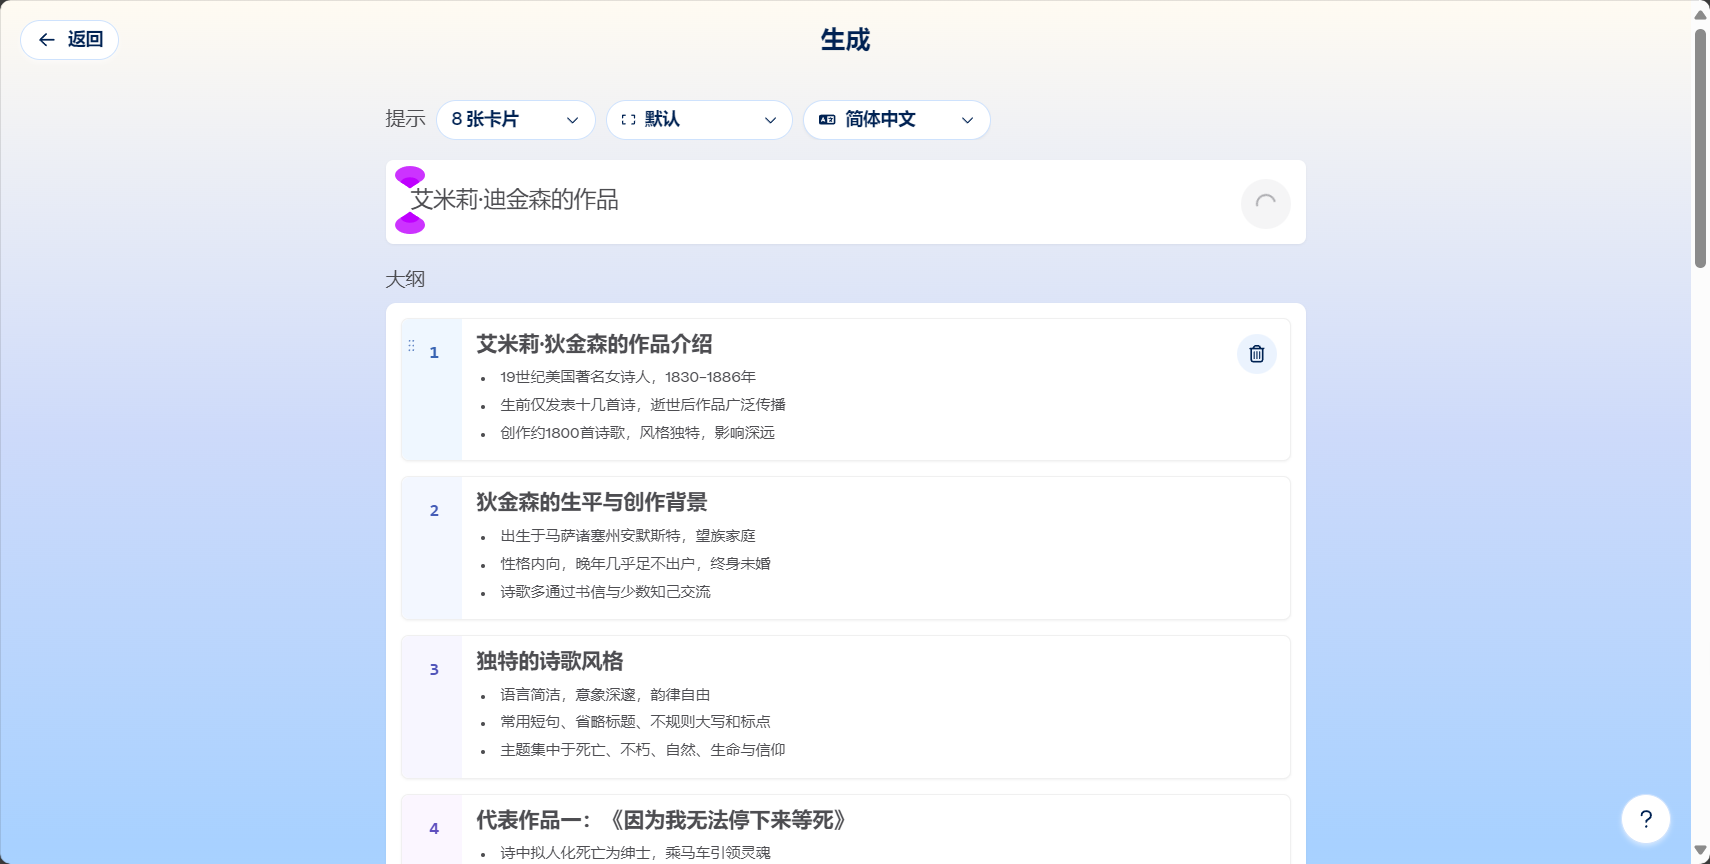This screenshot has width=1710, height=864.
Task: Click bullet 语言简洁,意象深邃,韵律自由
Action: pos(606,695)
